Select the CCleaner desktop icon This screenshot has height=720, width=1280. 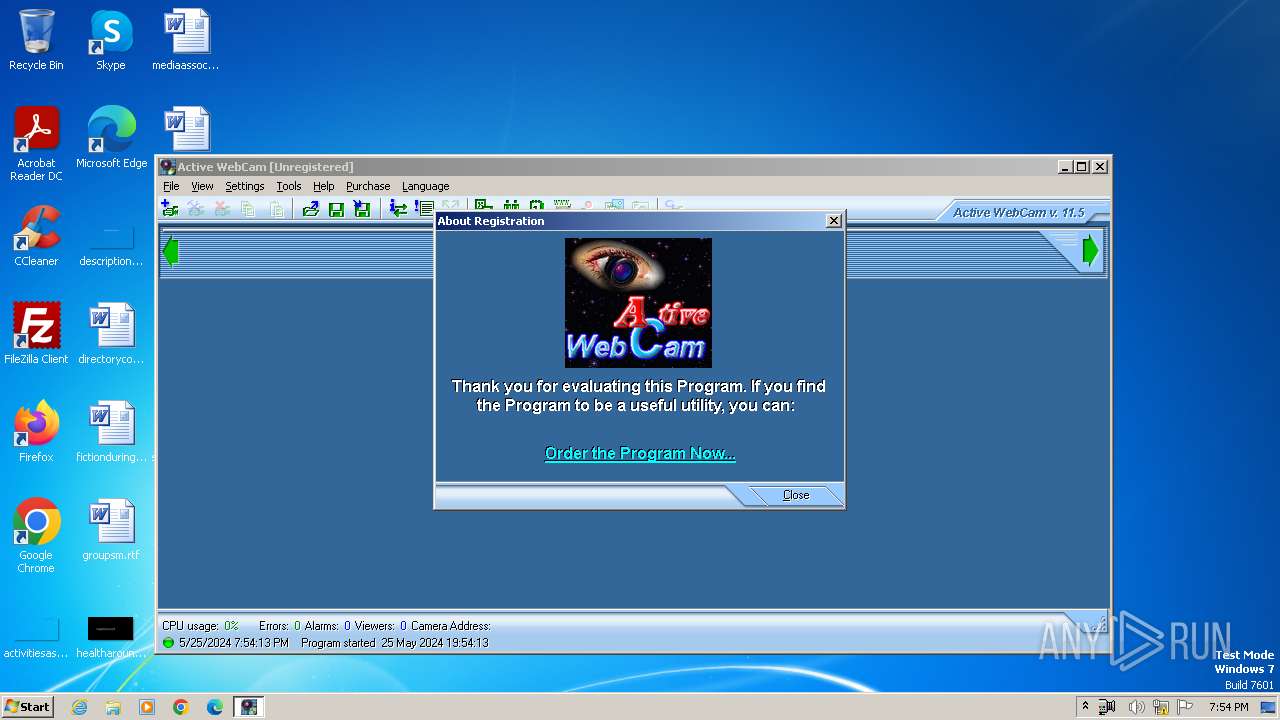pos(36,236)
